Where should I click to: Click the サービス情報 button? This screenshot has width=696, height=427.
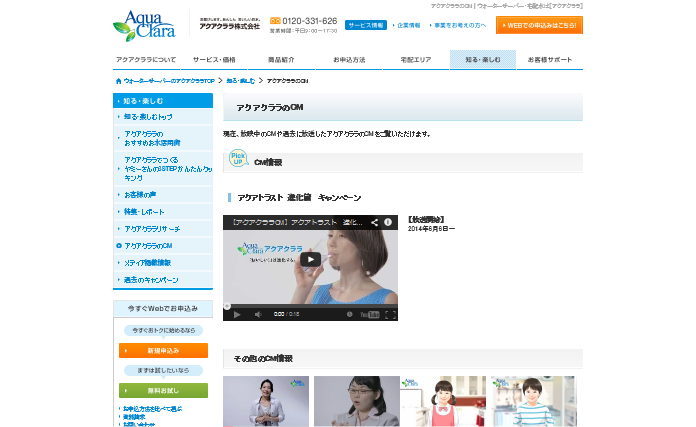tap(366, 25)
